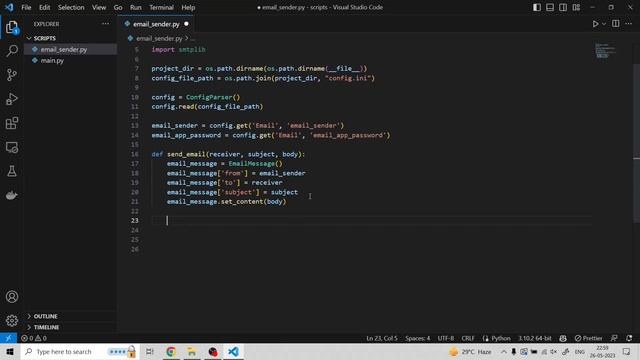Change line endings via CRLF status item
Screen dimensions: 640x360
468,338
